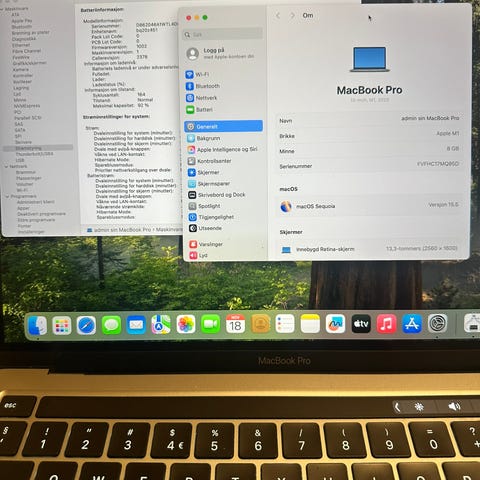
Task: Select Volumer under Nettverk tree
Action: [x=24, y=184]
